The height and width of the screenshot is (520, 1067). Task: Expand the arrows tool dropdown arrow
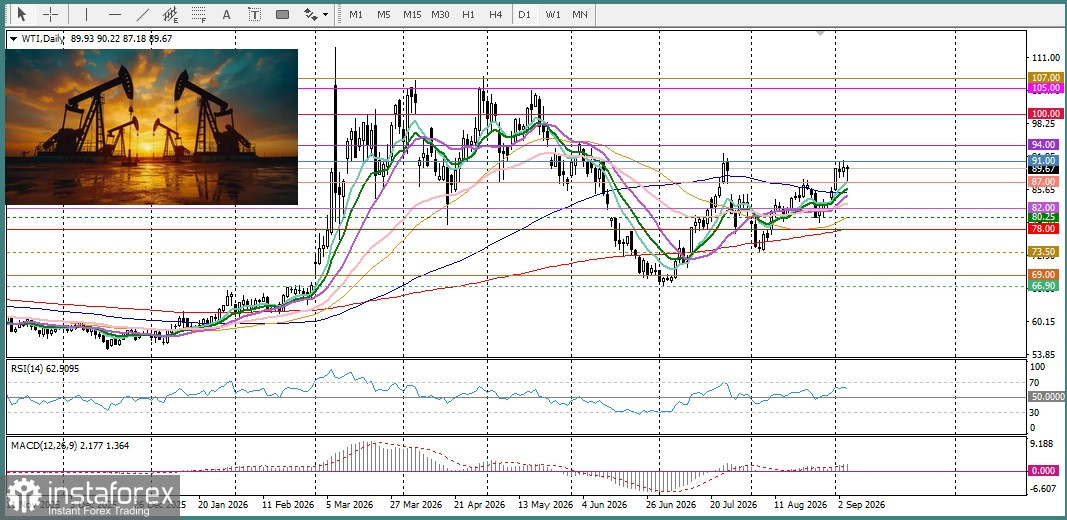coord(325,14)
